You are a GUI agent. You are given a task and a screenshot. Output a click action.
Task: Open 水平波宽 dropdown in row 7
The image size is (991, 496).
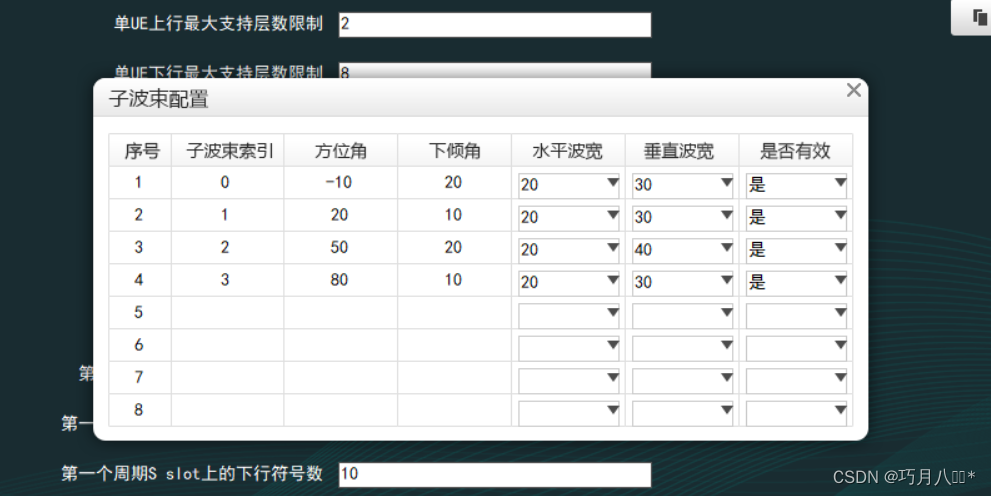click(x=568, y=380)
